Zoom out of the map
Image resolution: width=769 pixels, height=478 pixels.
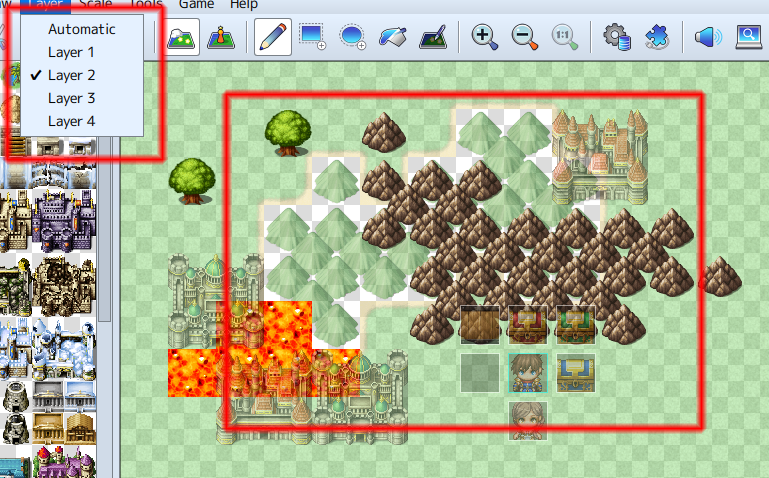pos(524,37)
